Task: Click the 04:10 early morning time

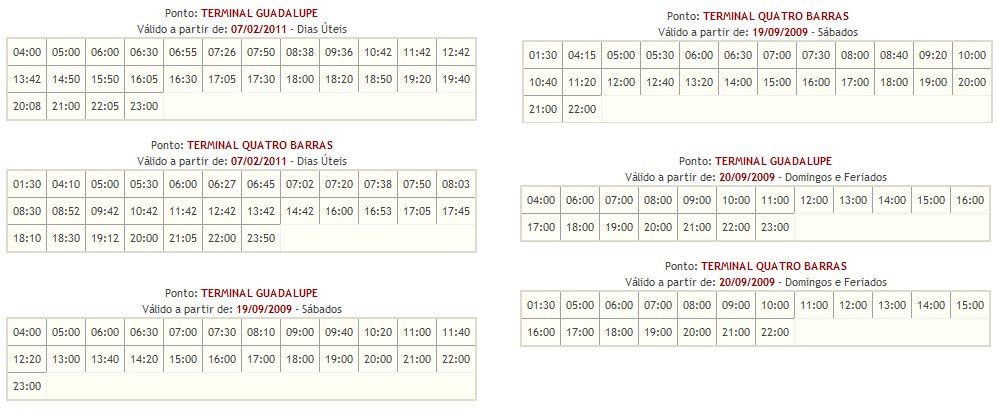Action: [66, 185]
